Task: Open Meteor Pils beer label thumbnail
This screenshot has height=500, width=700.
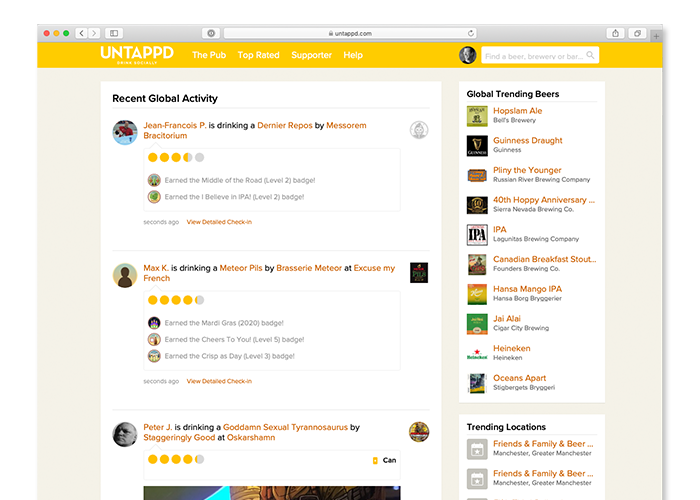Action: (419, 273)
